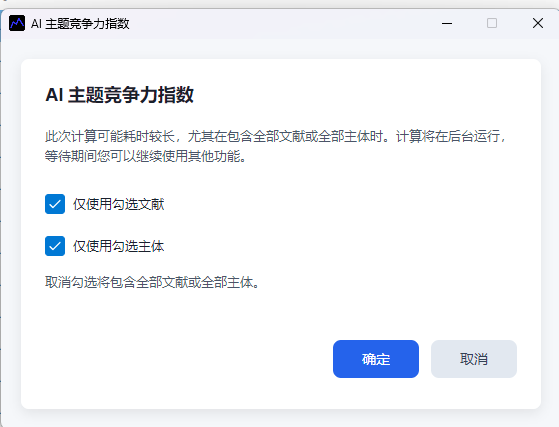Click the text line 等待期间您可以继续使用其他功能
Image resolution: width=559 pixels, height=427 pixels.
pyautogui.click(x=145, y=156)
